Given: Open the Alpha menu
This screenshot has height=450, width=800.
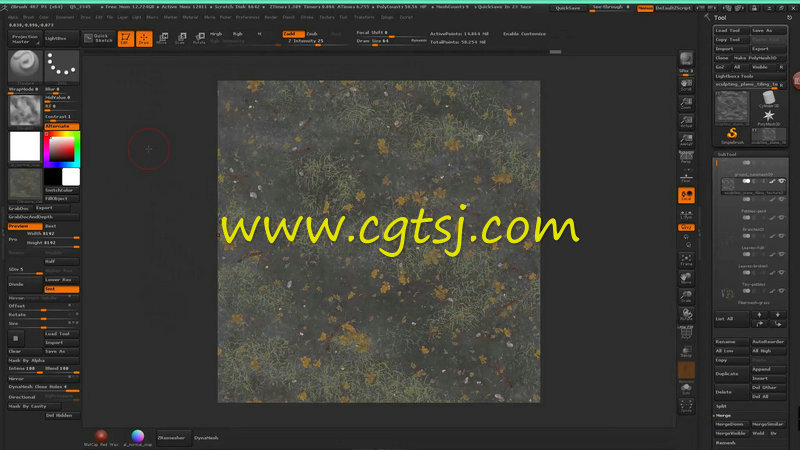Looking at the screenshot, I should click(x=13, y=17).
